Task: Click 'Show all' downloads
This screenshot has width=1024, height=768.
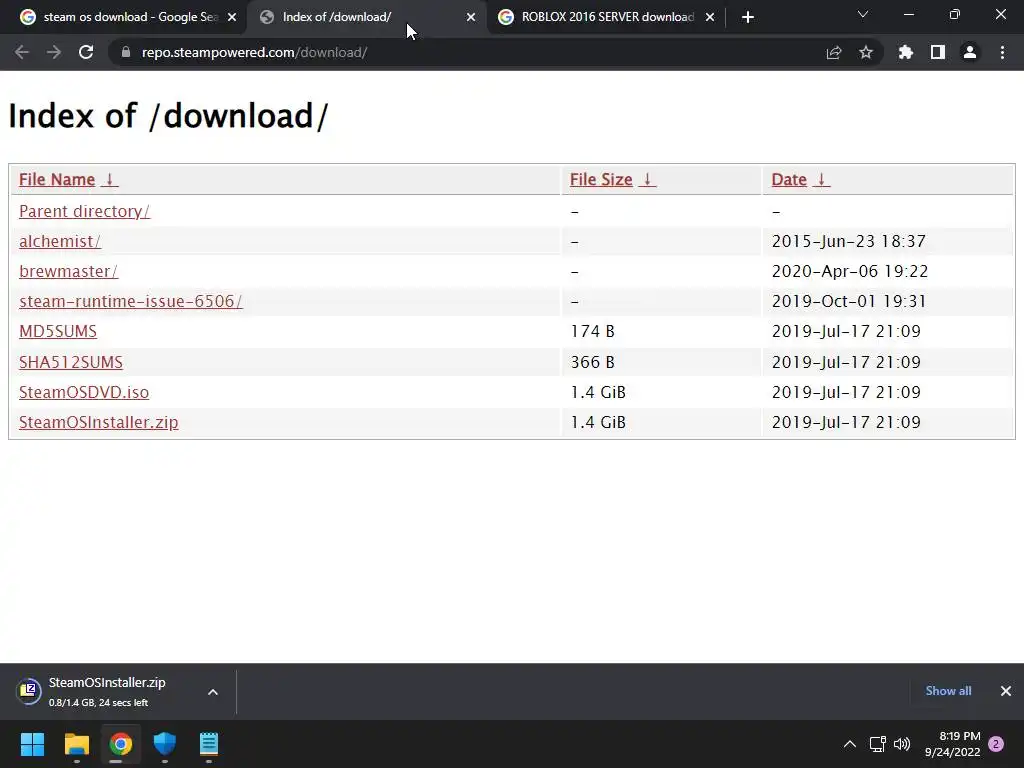Action: [x=948, y=691]
